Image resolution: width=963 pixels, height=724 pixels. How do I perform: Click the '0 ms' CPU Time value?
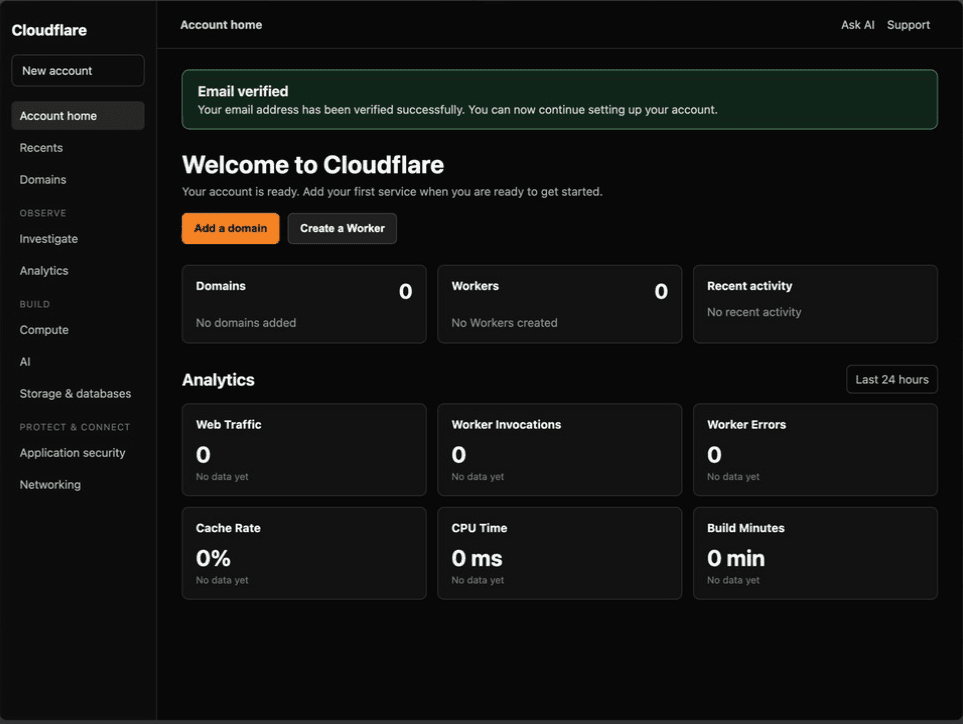tap(477, 558)
